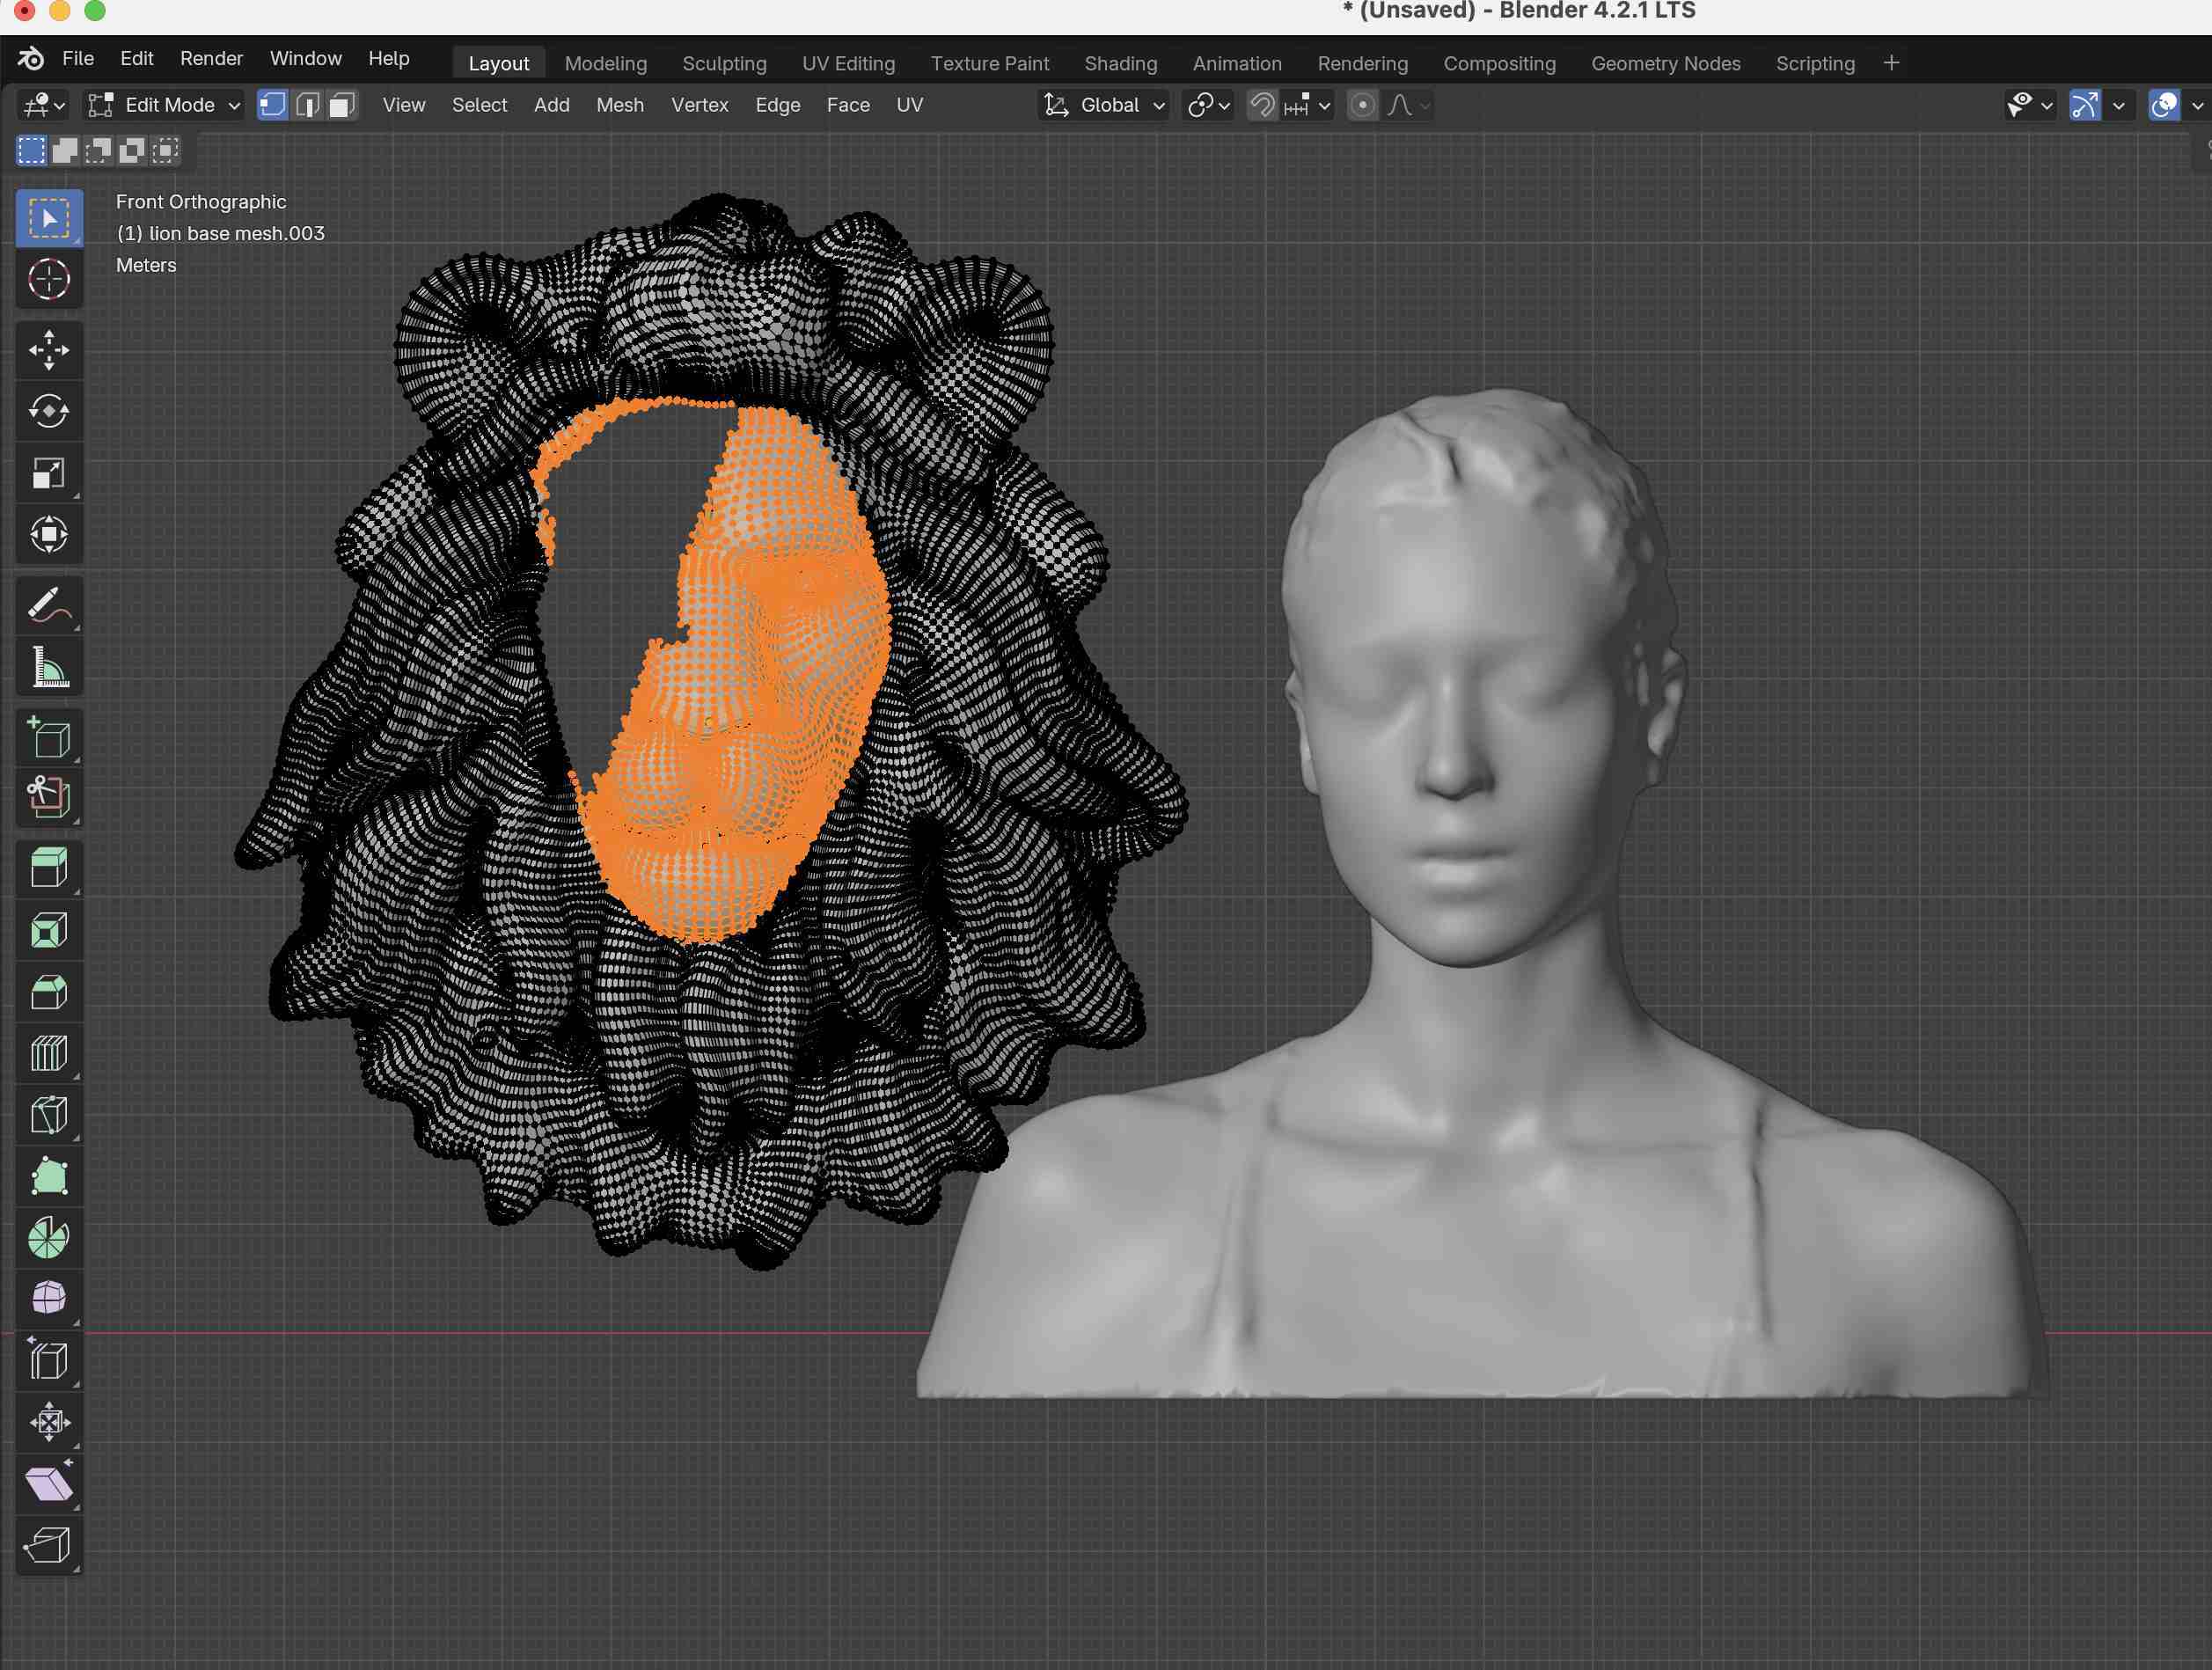
Task: Set selection mode to Subtract
Action: (98, 151)
